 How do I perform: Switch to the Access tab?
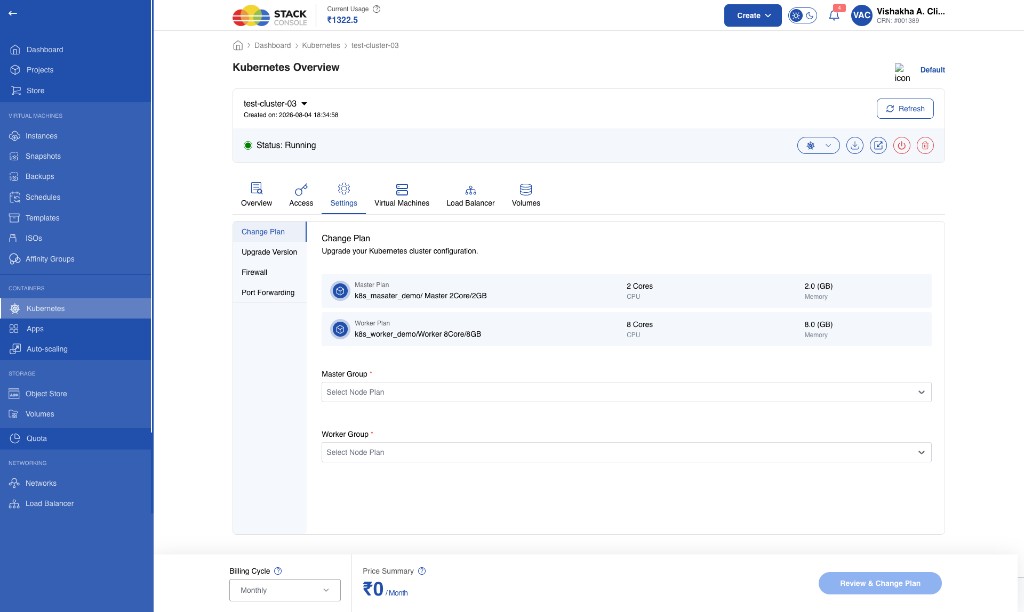301,195
